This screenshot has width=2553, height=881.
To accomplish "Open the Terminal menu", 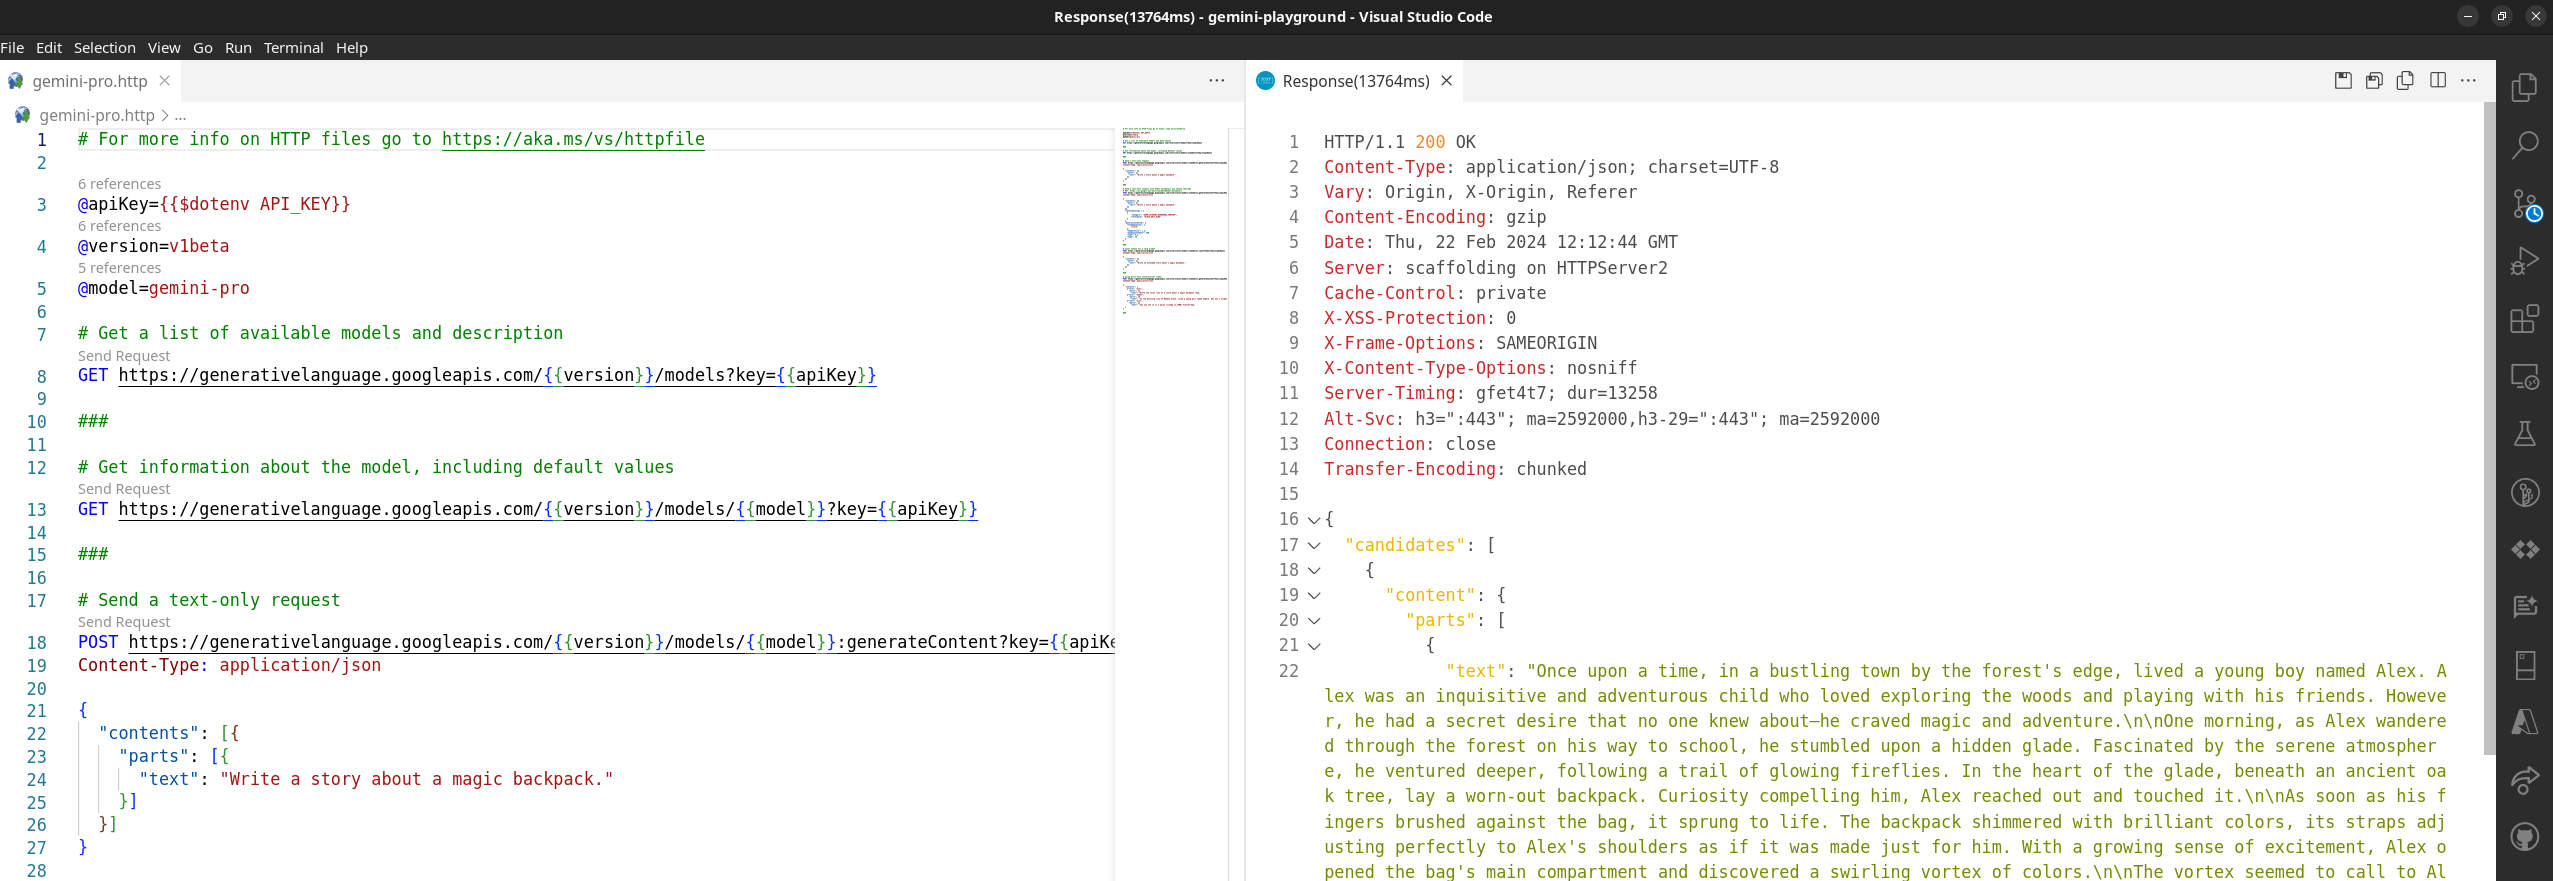I will [293, 48].
